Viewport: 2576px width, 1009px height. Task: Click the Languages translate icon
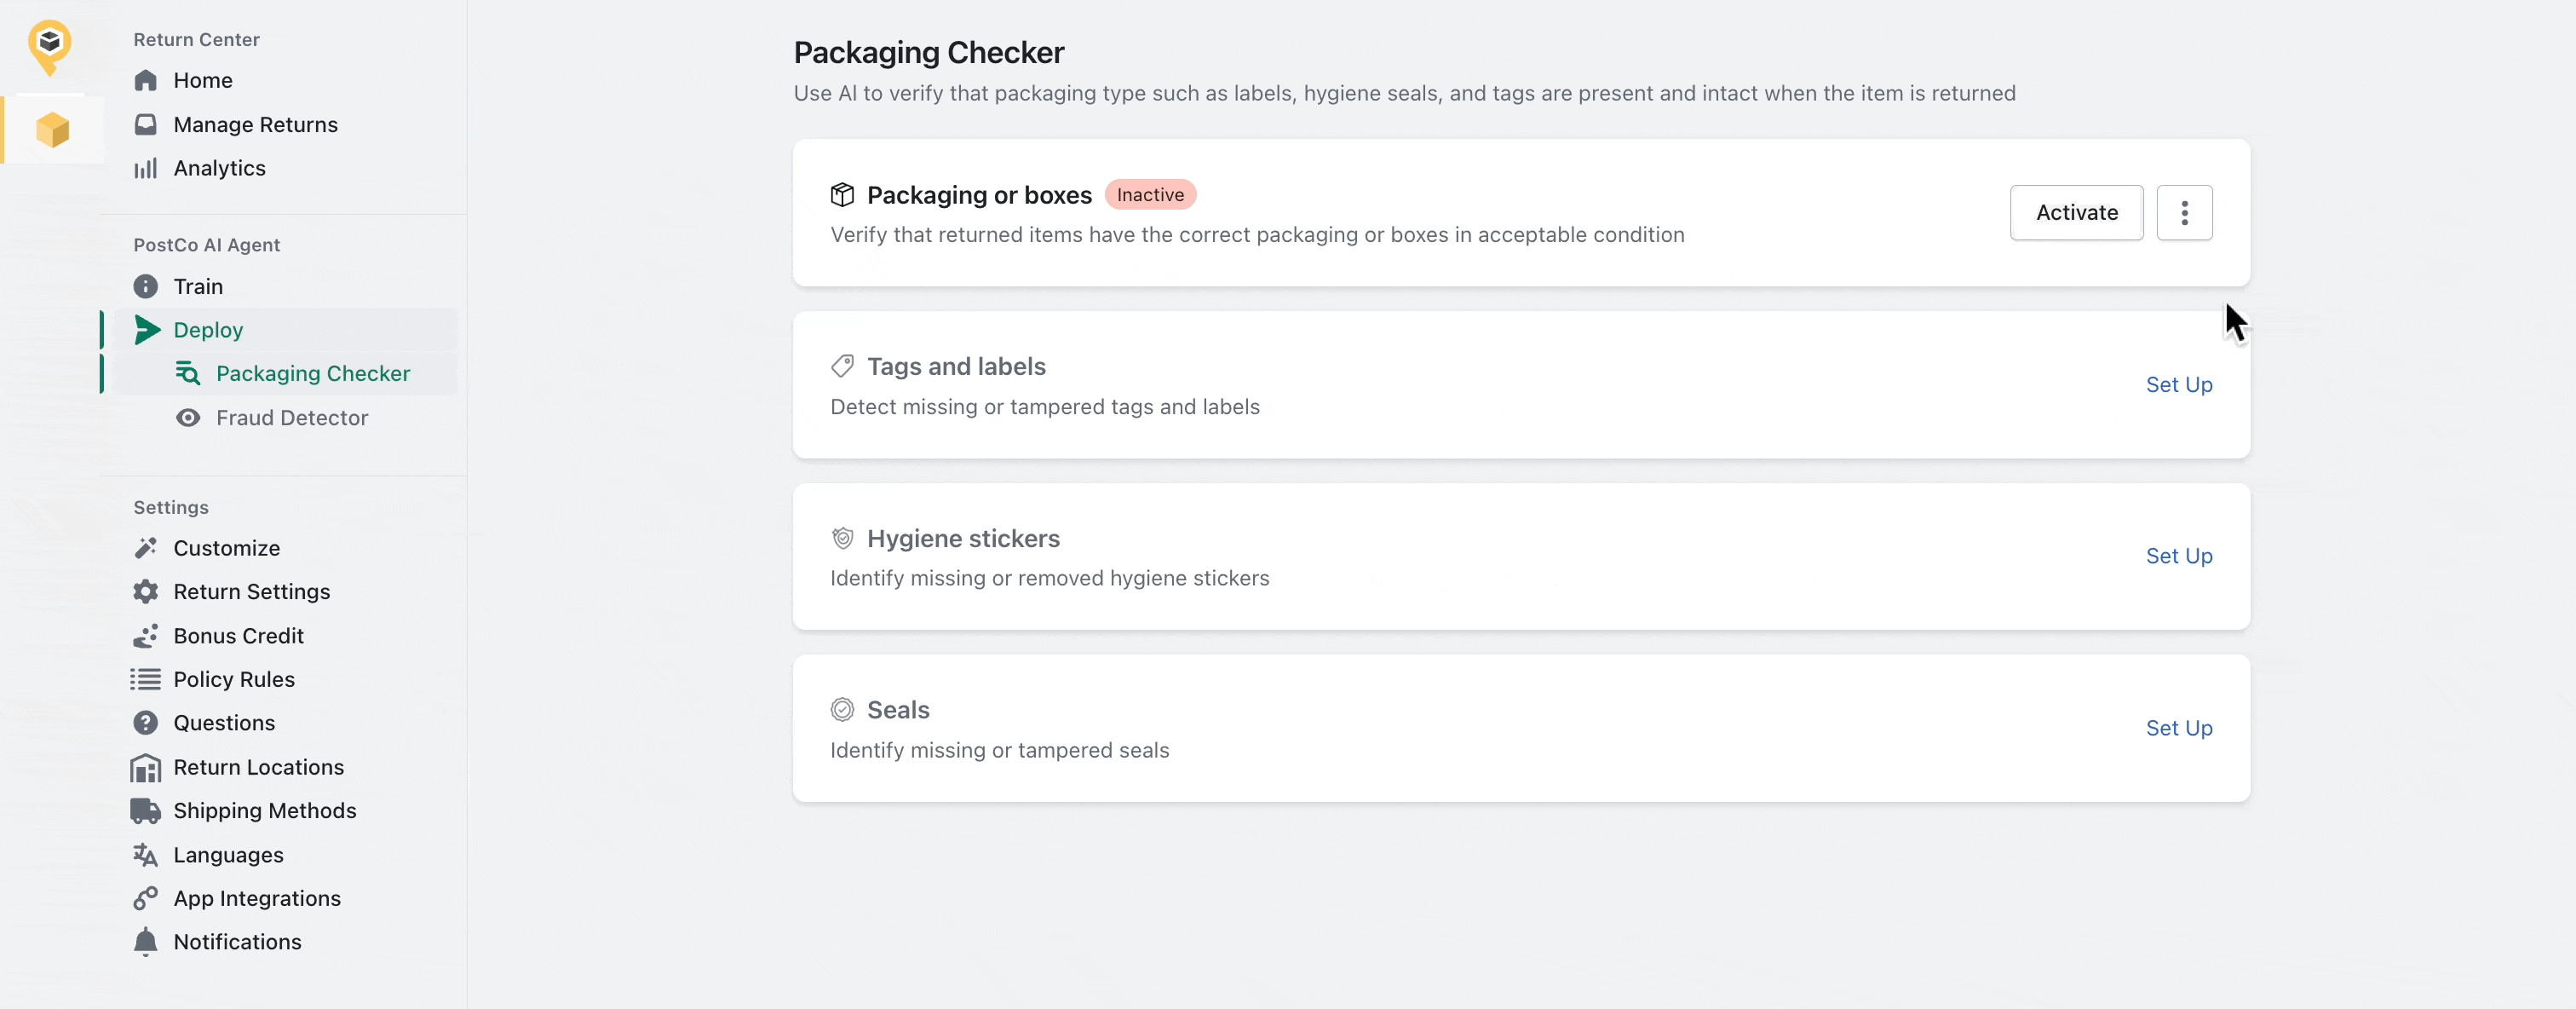146,855
